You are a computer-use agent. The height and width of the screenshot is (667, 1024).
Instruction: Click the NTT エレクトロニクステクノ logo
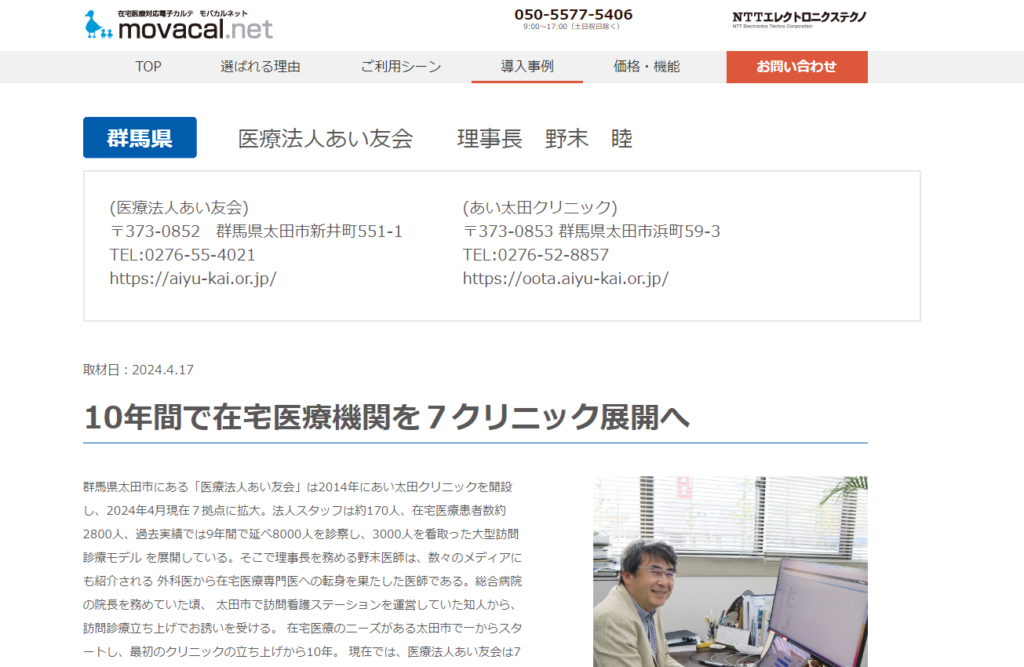[799, 19]
